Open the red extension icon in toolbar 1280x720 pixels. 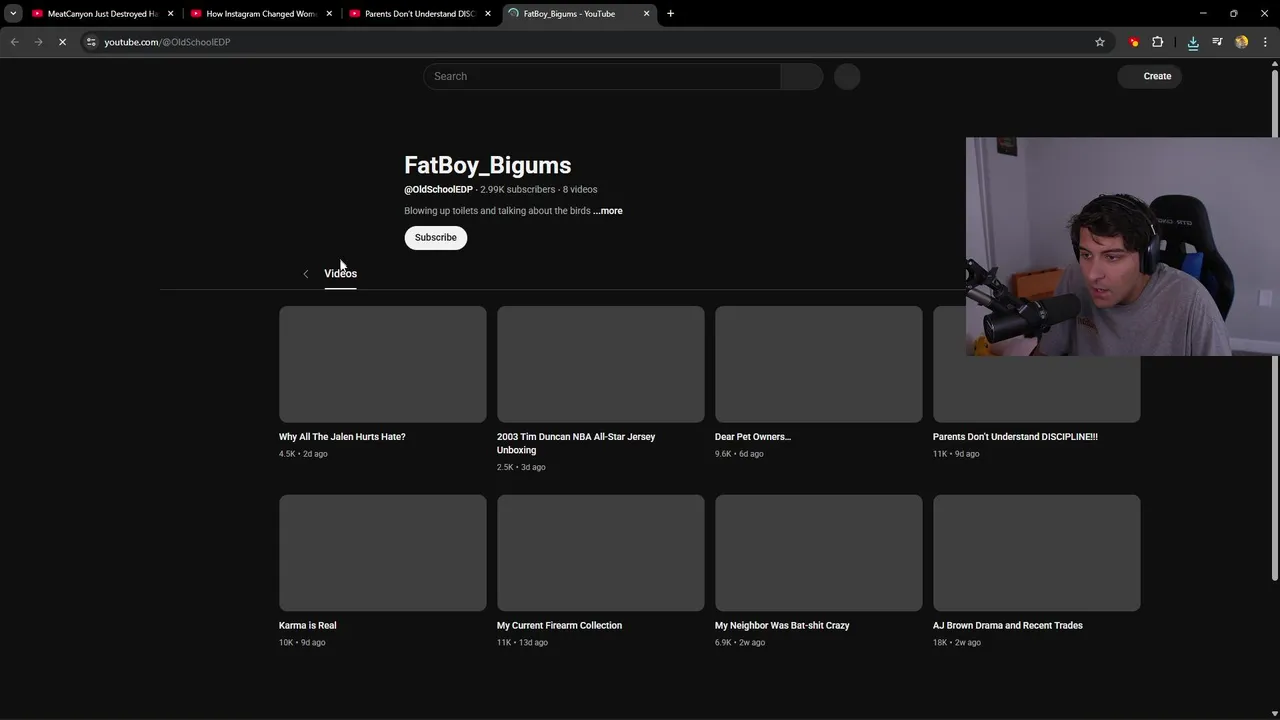1134,42
